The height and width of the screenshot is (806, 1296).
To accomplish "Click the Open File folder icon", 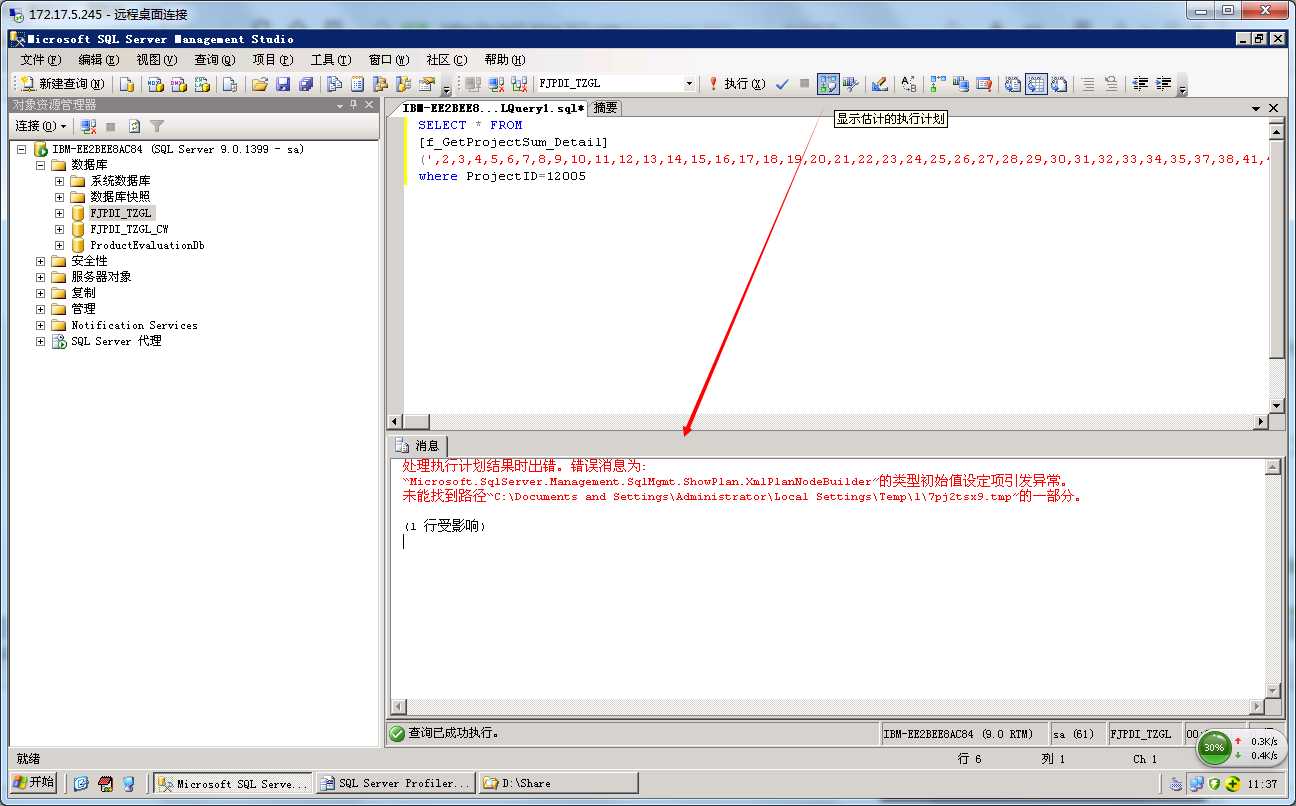I will click(x=259, y=84).
